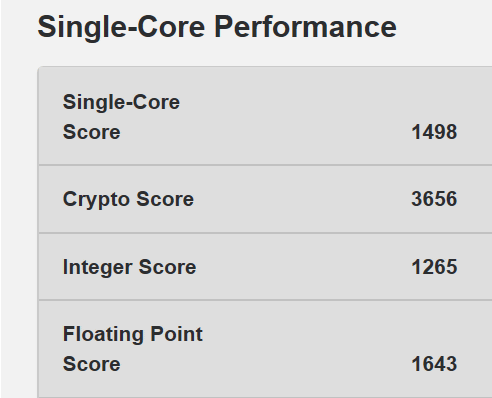Click the Single-Core Performance heading
Screen dimensions: 492x398
[217, 28]
